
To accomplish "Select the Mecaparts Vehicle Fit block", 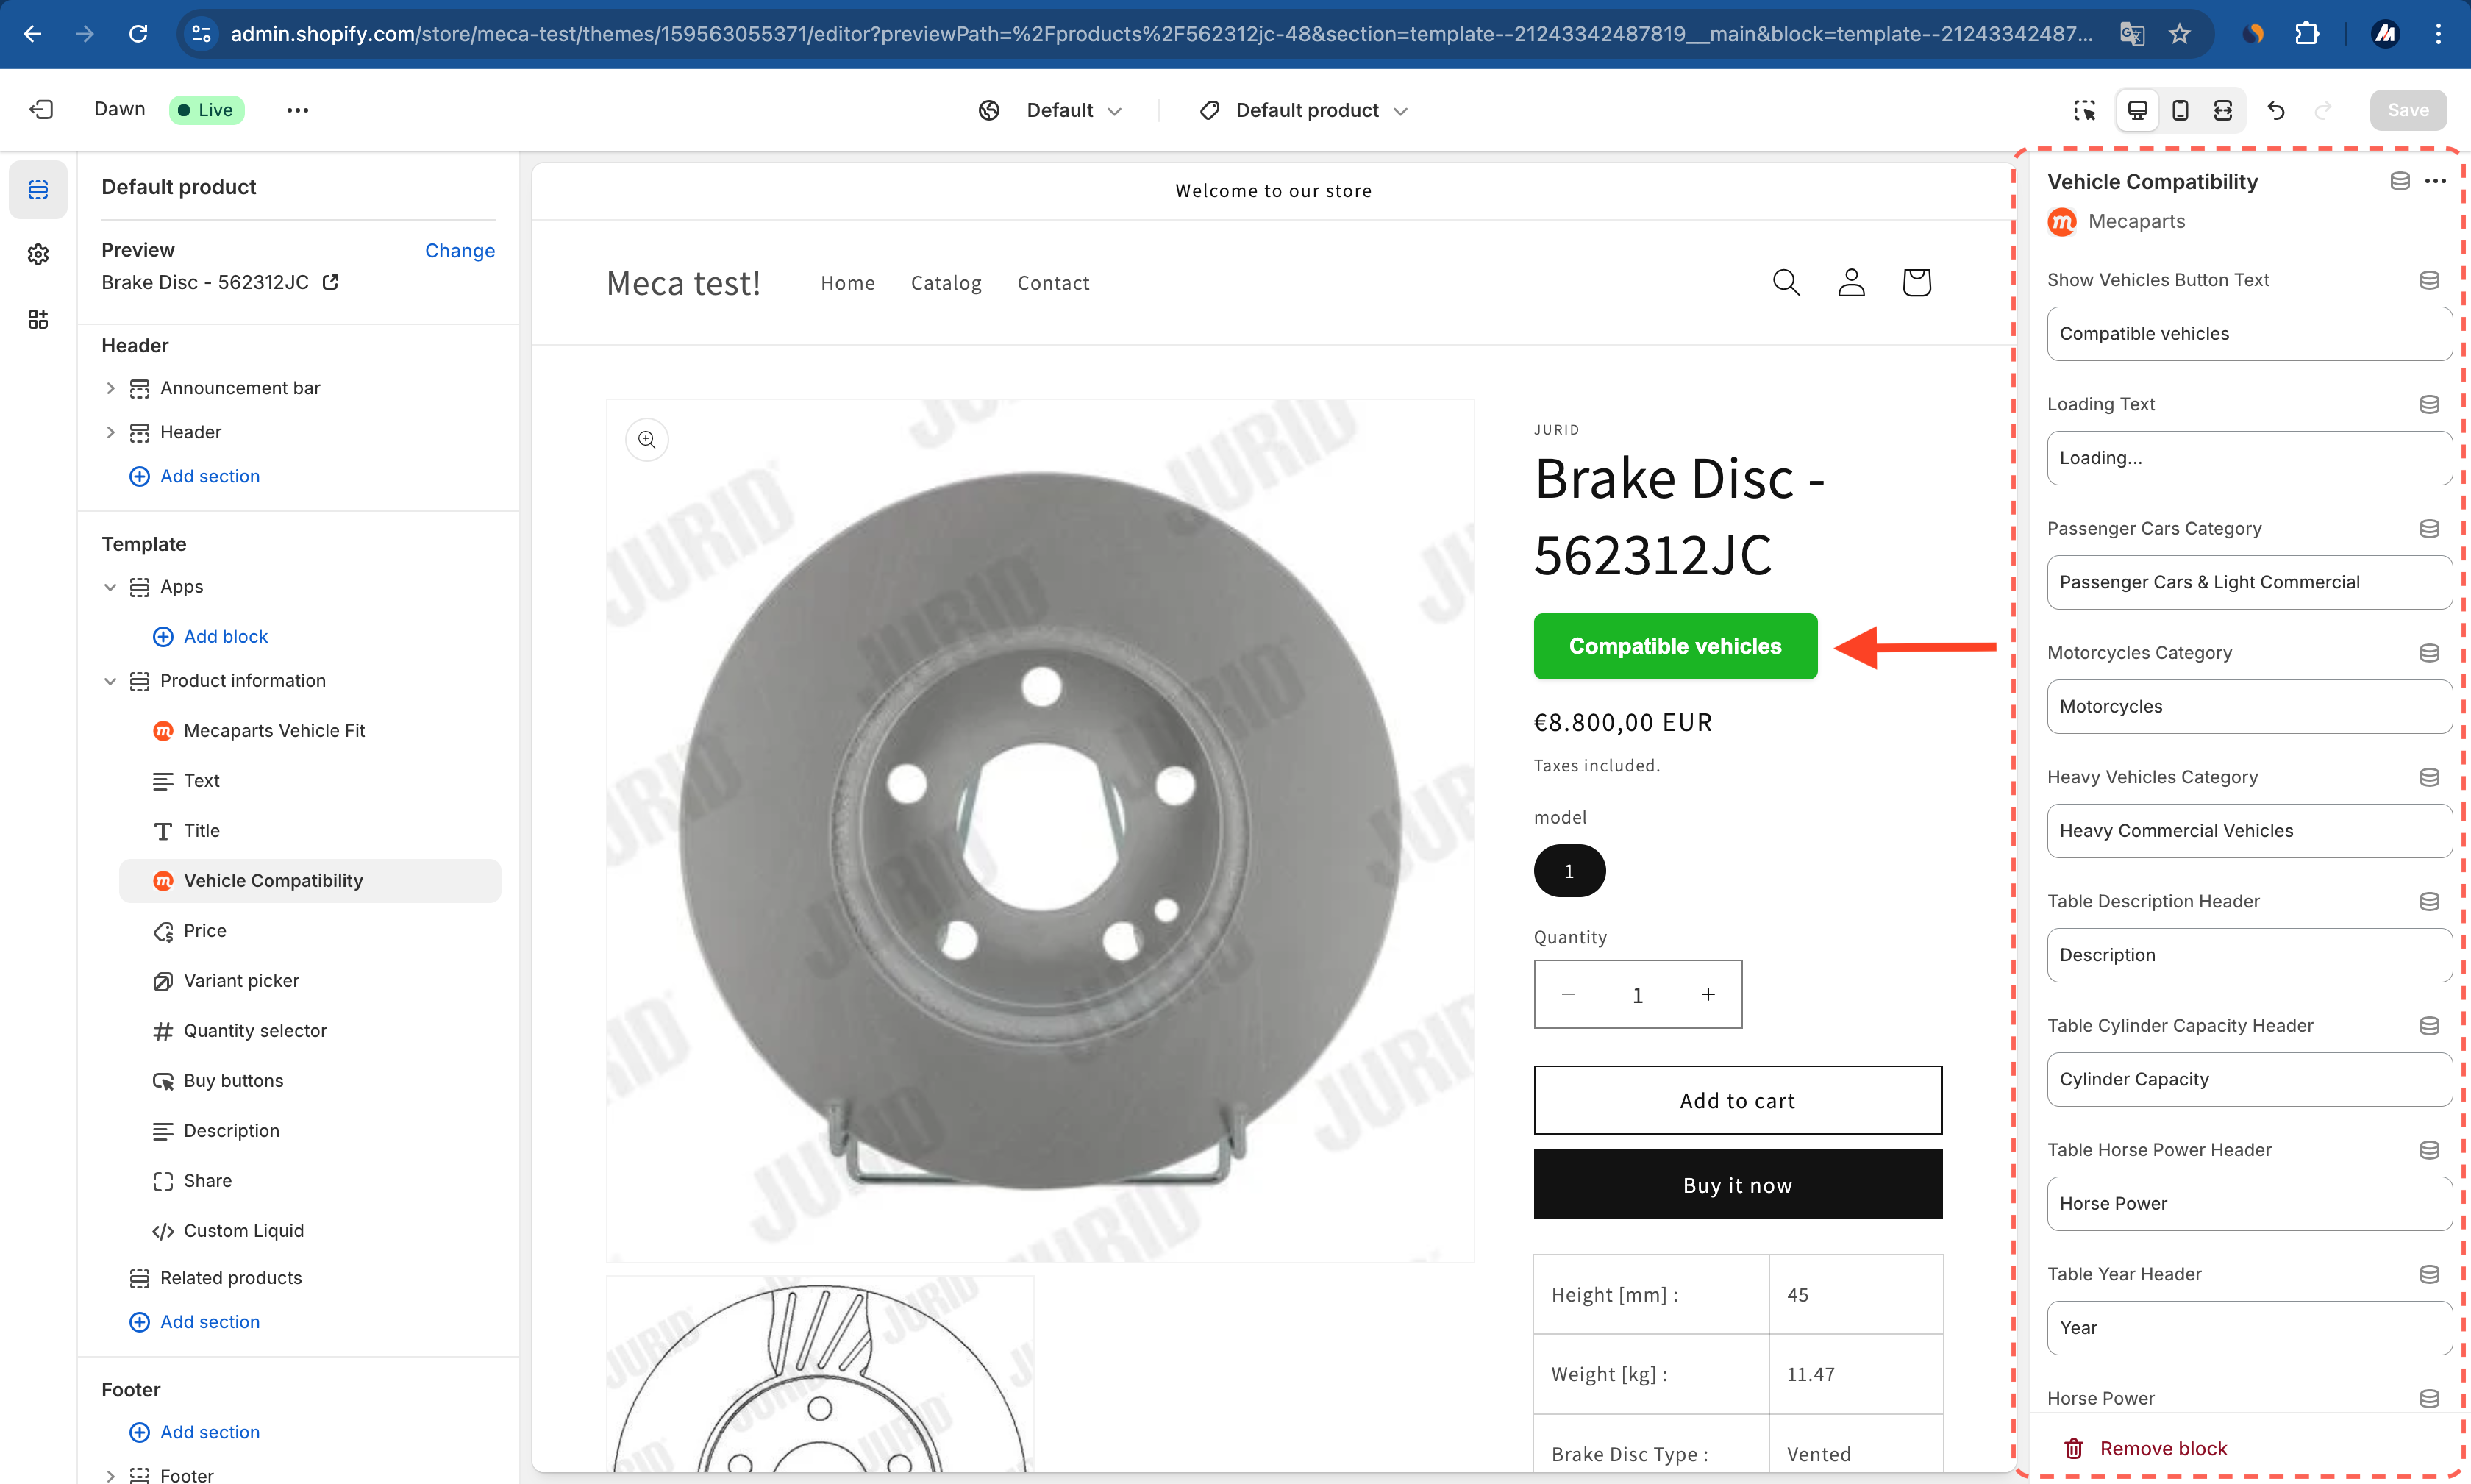I will (310, 731).
